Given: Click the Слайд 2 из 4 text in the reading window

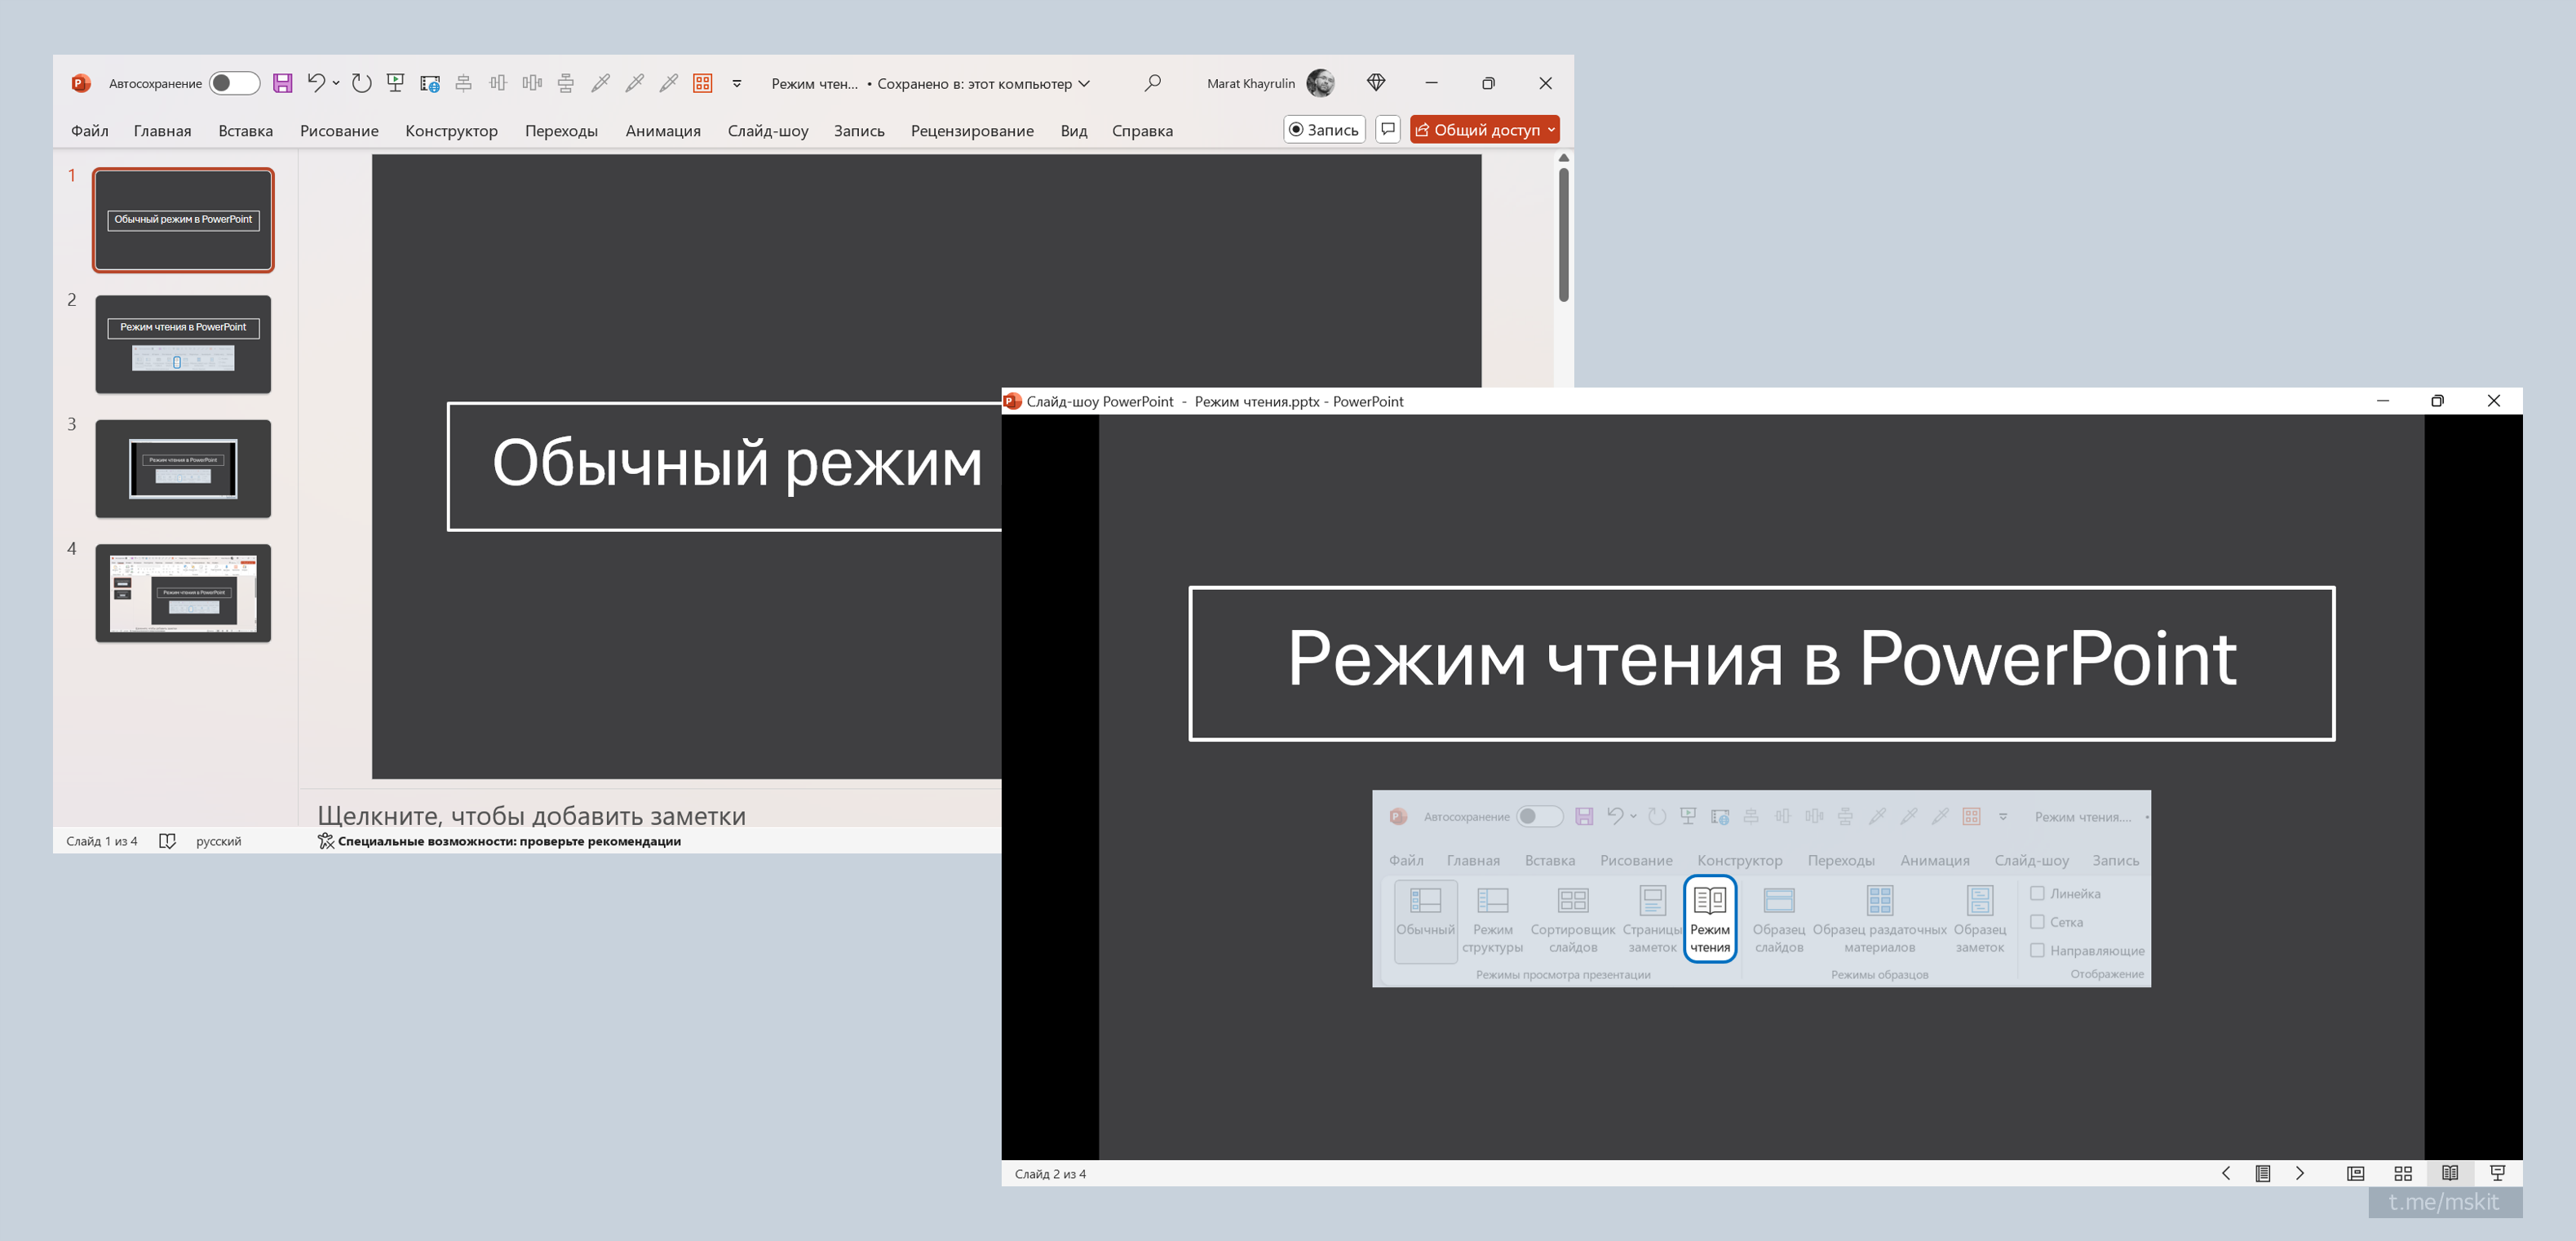Looking at the screenshot, I should [x=1050, y=1174].
